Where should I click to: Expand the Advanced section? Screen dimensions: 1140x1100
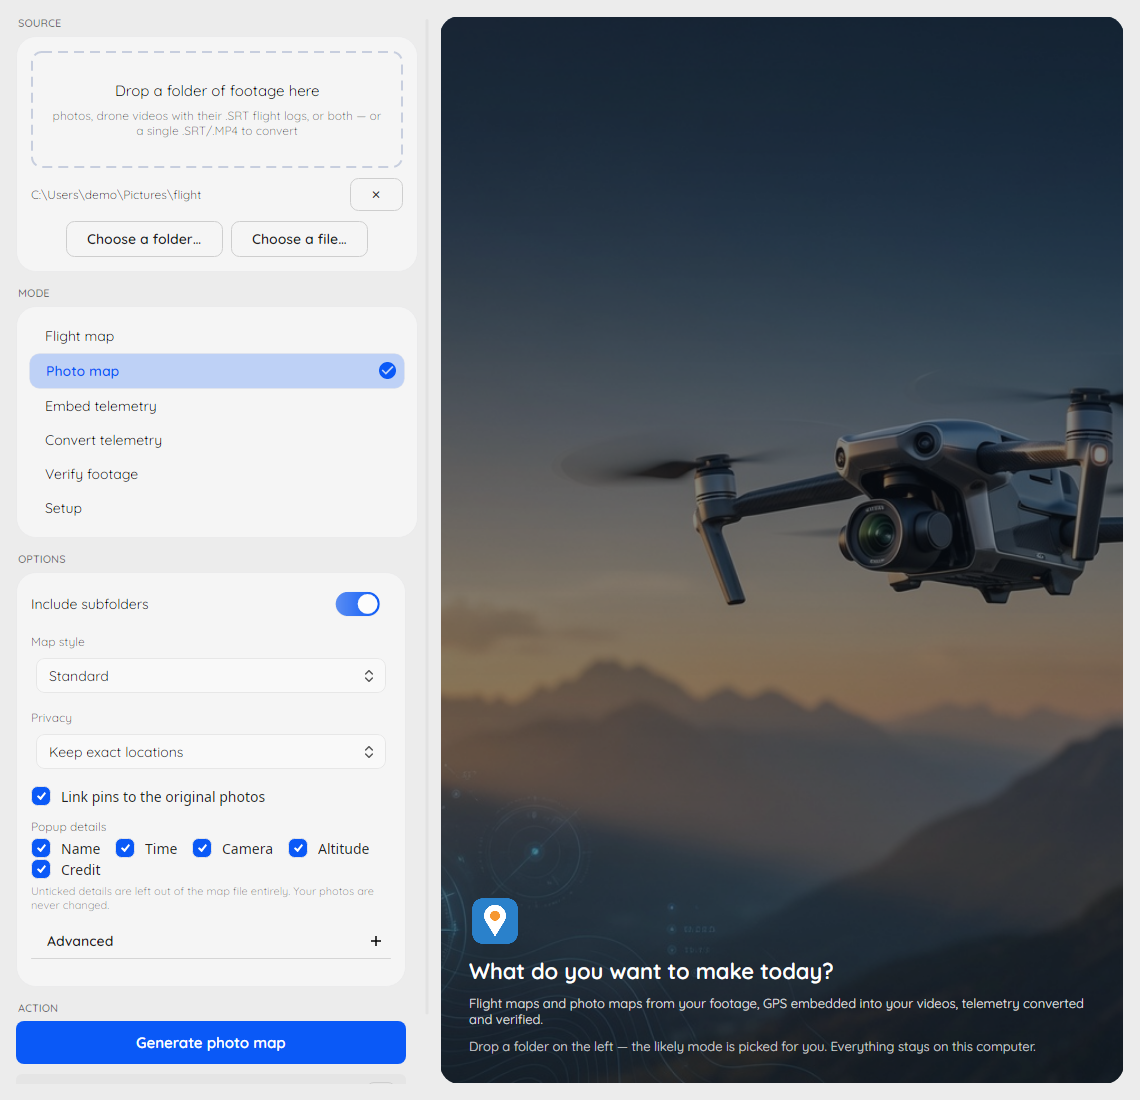[211, 941]
